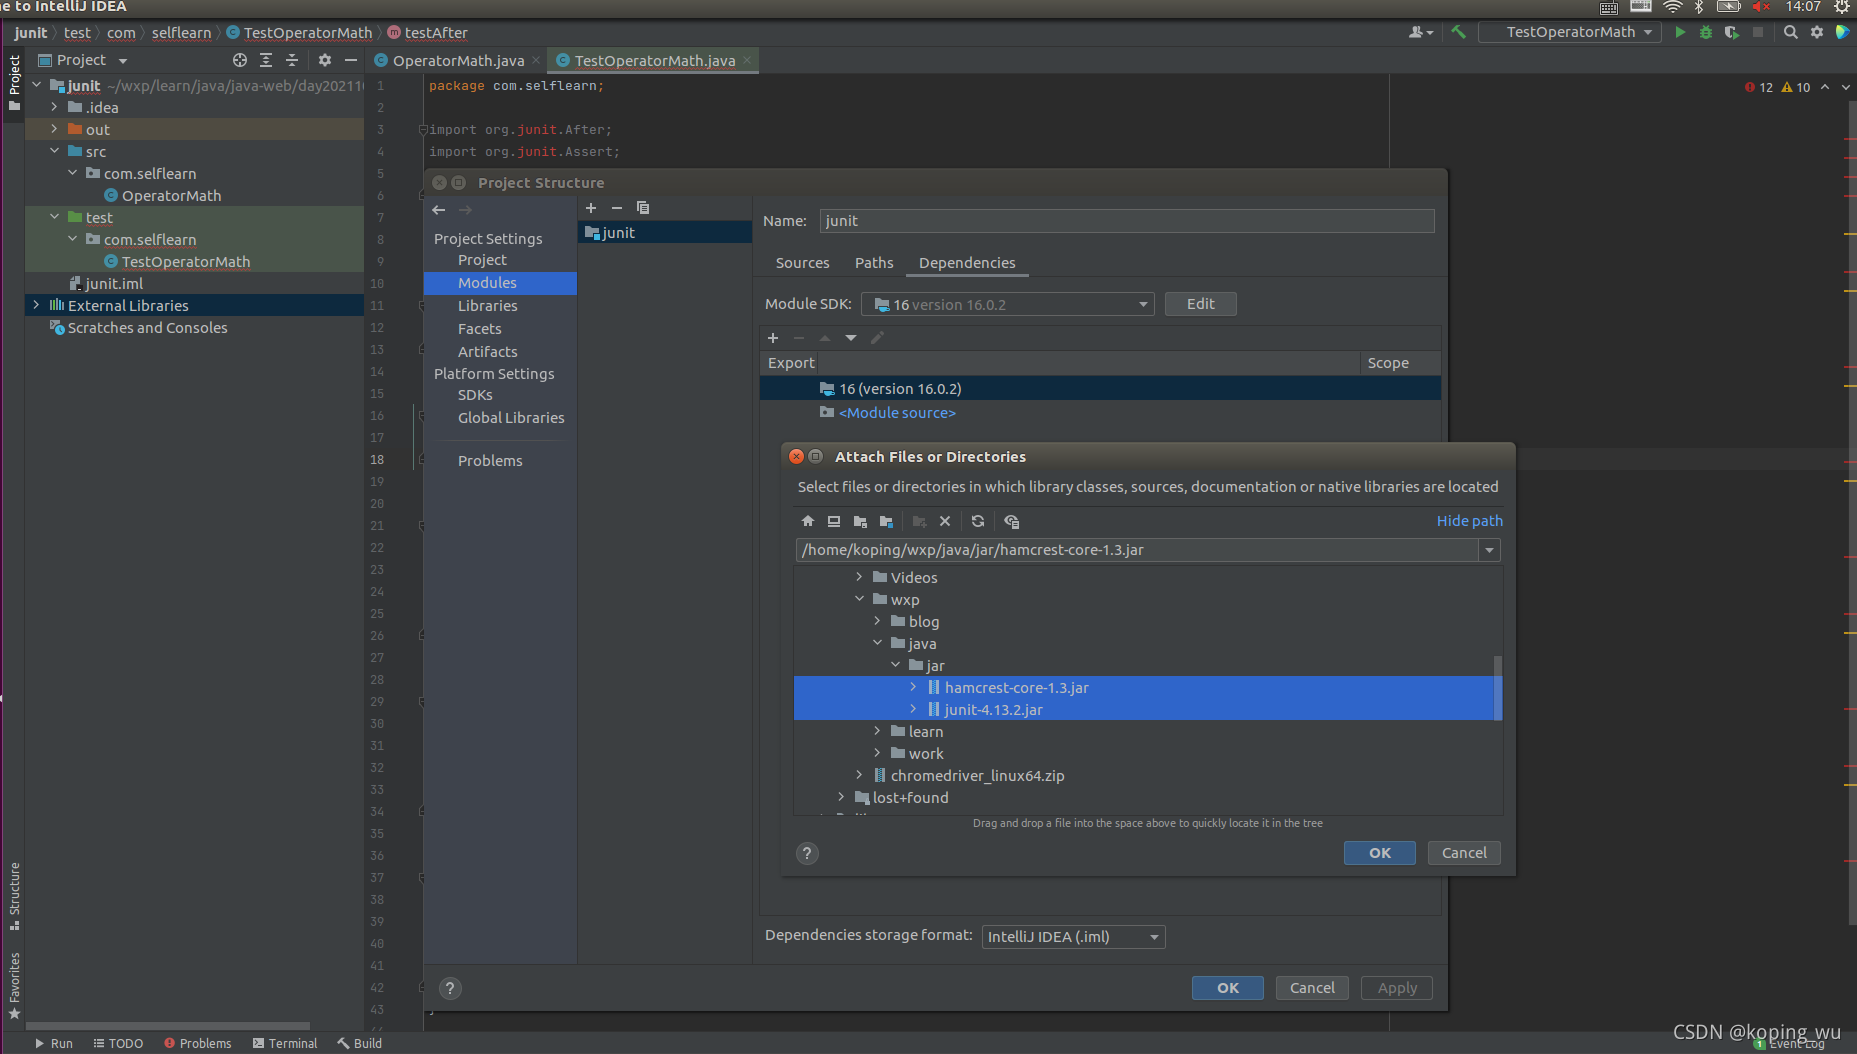Select the Dependencies tab

966,263
